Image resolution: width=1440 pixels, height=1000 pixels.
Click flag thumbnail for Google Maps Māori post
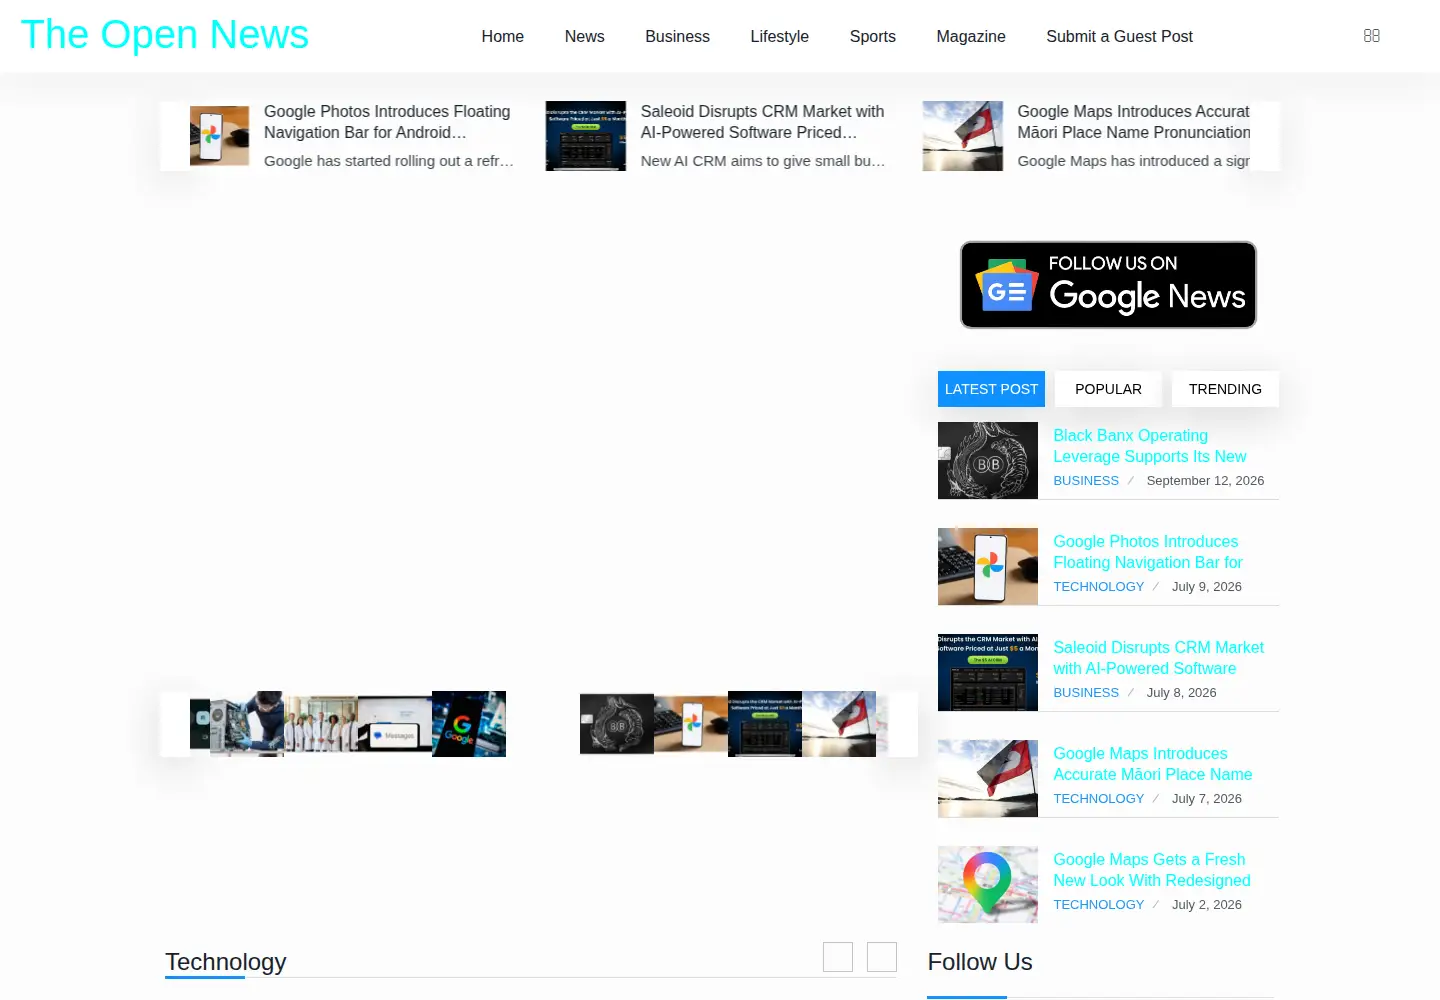click(x=988, y=779)
